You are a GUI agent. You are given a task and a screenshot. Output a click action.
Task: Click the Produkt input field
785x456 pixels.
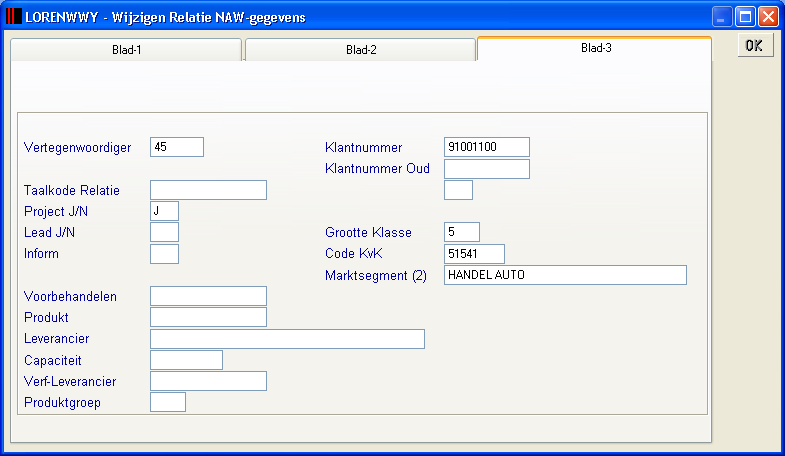[208, 317]
